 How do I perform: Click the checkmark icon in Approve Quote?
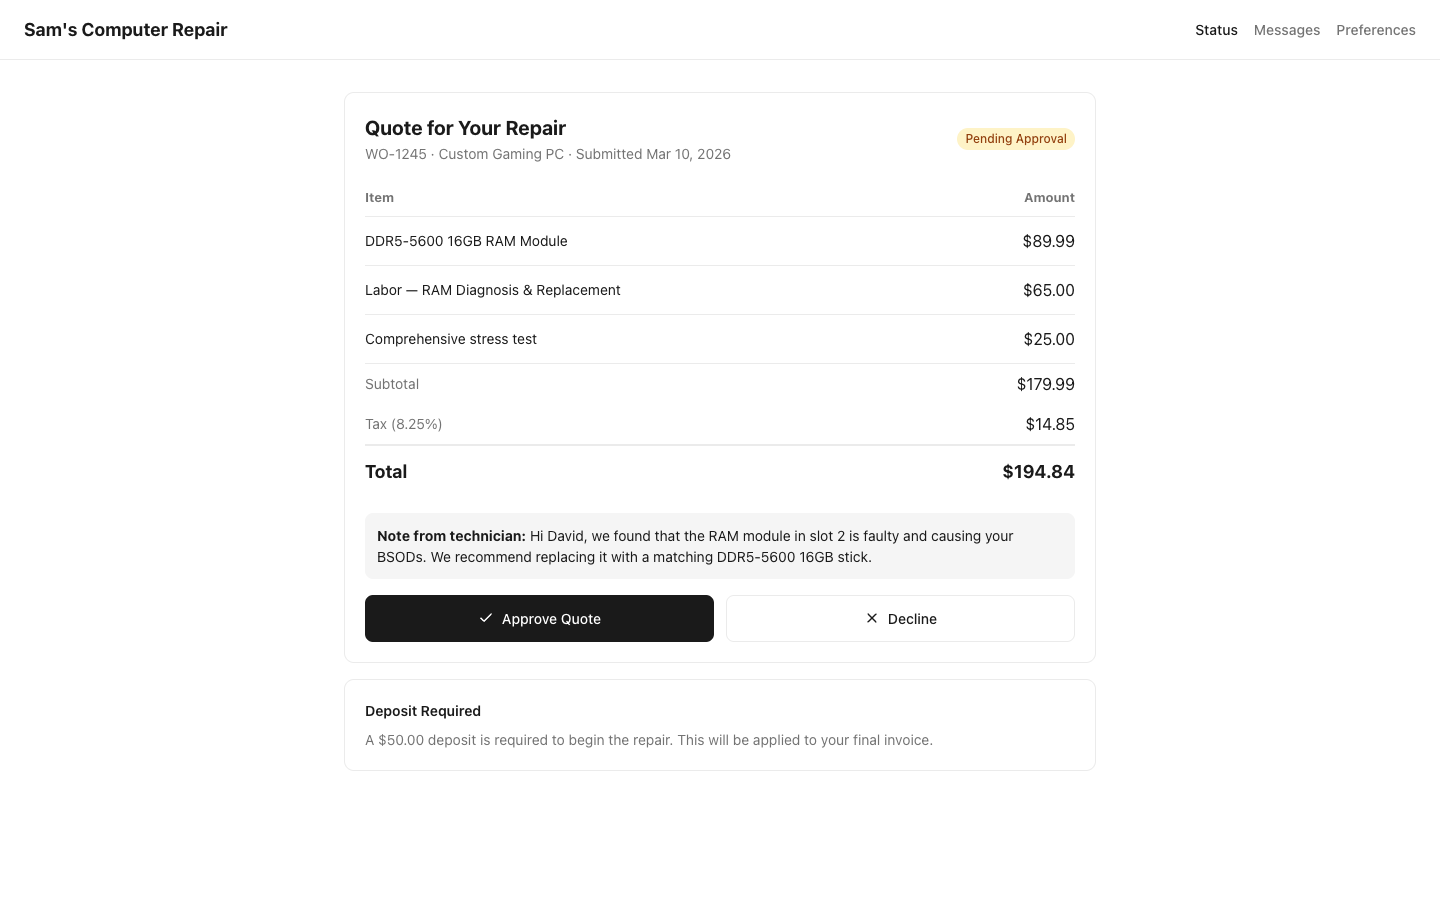[x=486, y=618]
